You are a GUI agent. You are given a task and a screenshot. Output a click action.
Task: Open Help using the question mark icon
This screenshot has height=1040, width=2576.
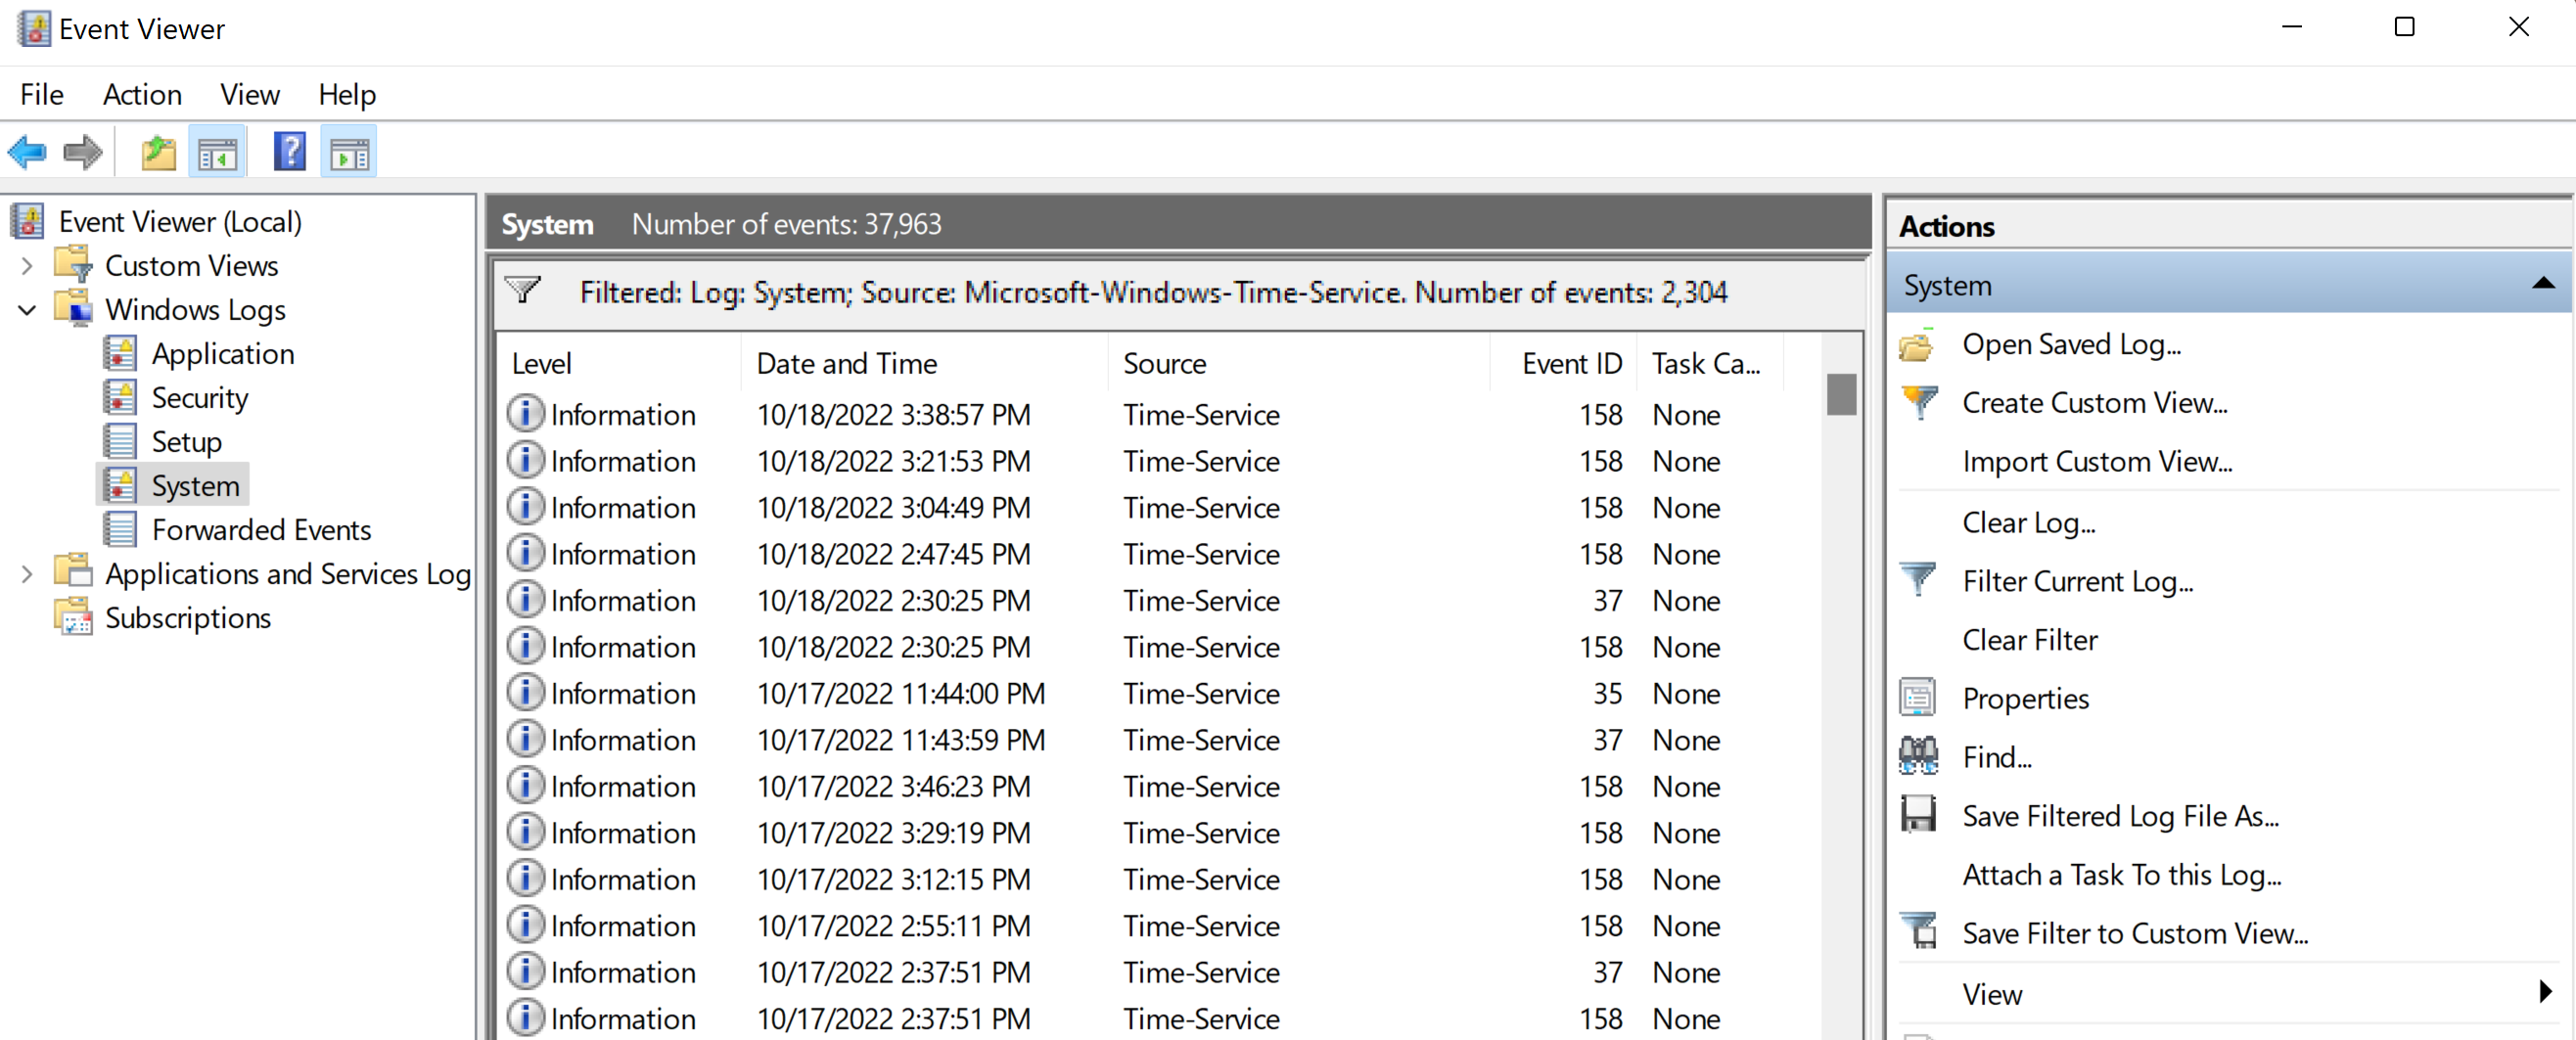(289, 151)
